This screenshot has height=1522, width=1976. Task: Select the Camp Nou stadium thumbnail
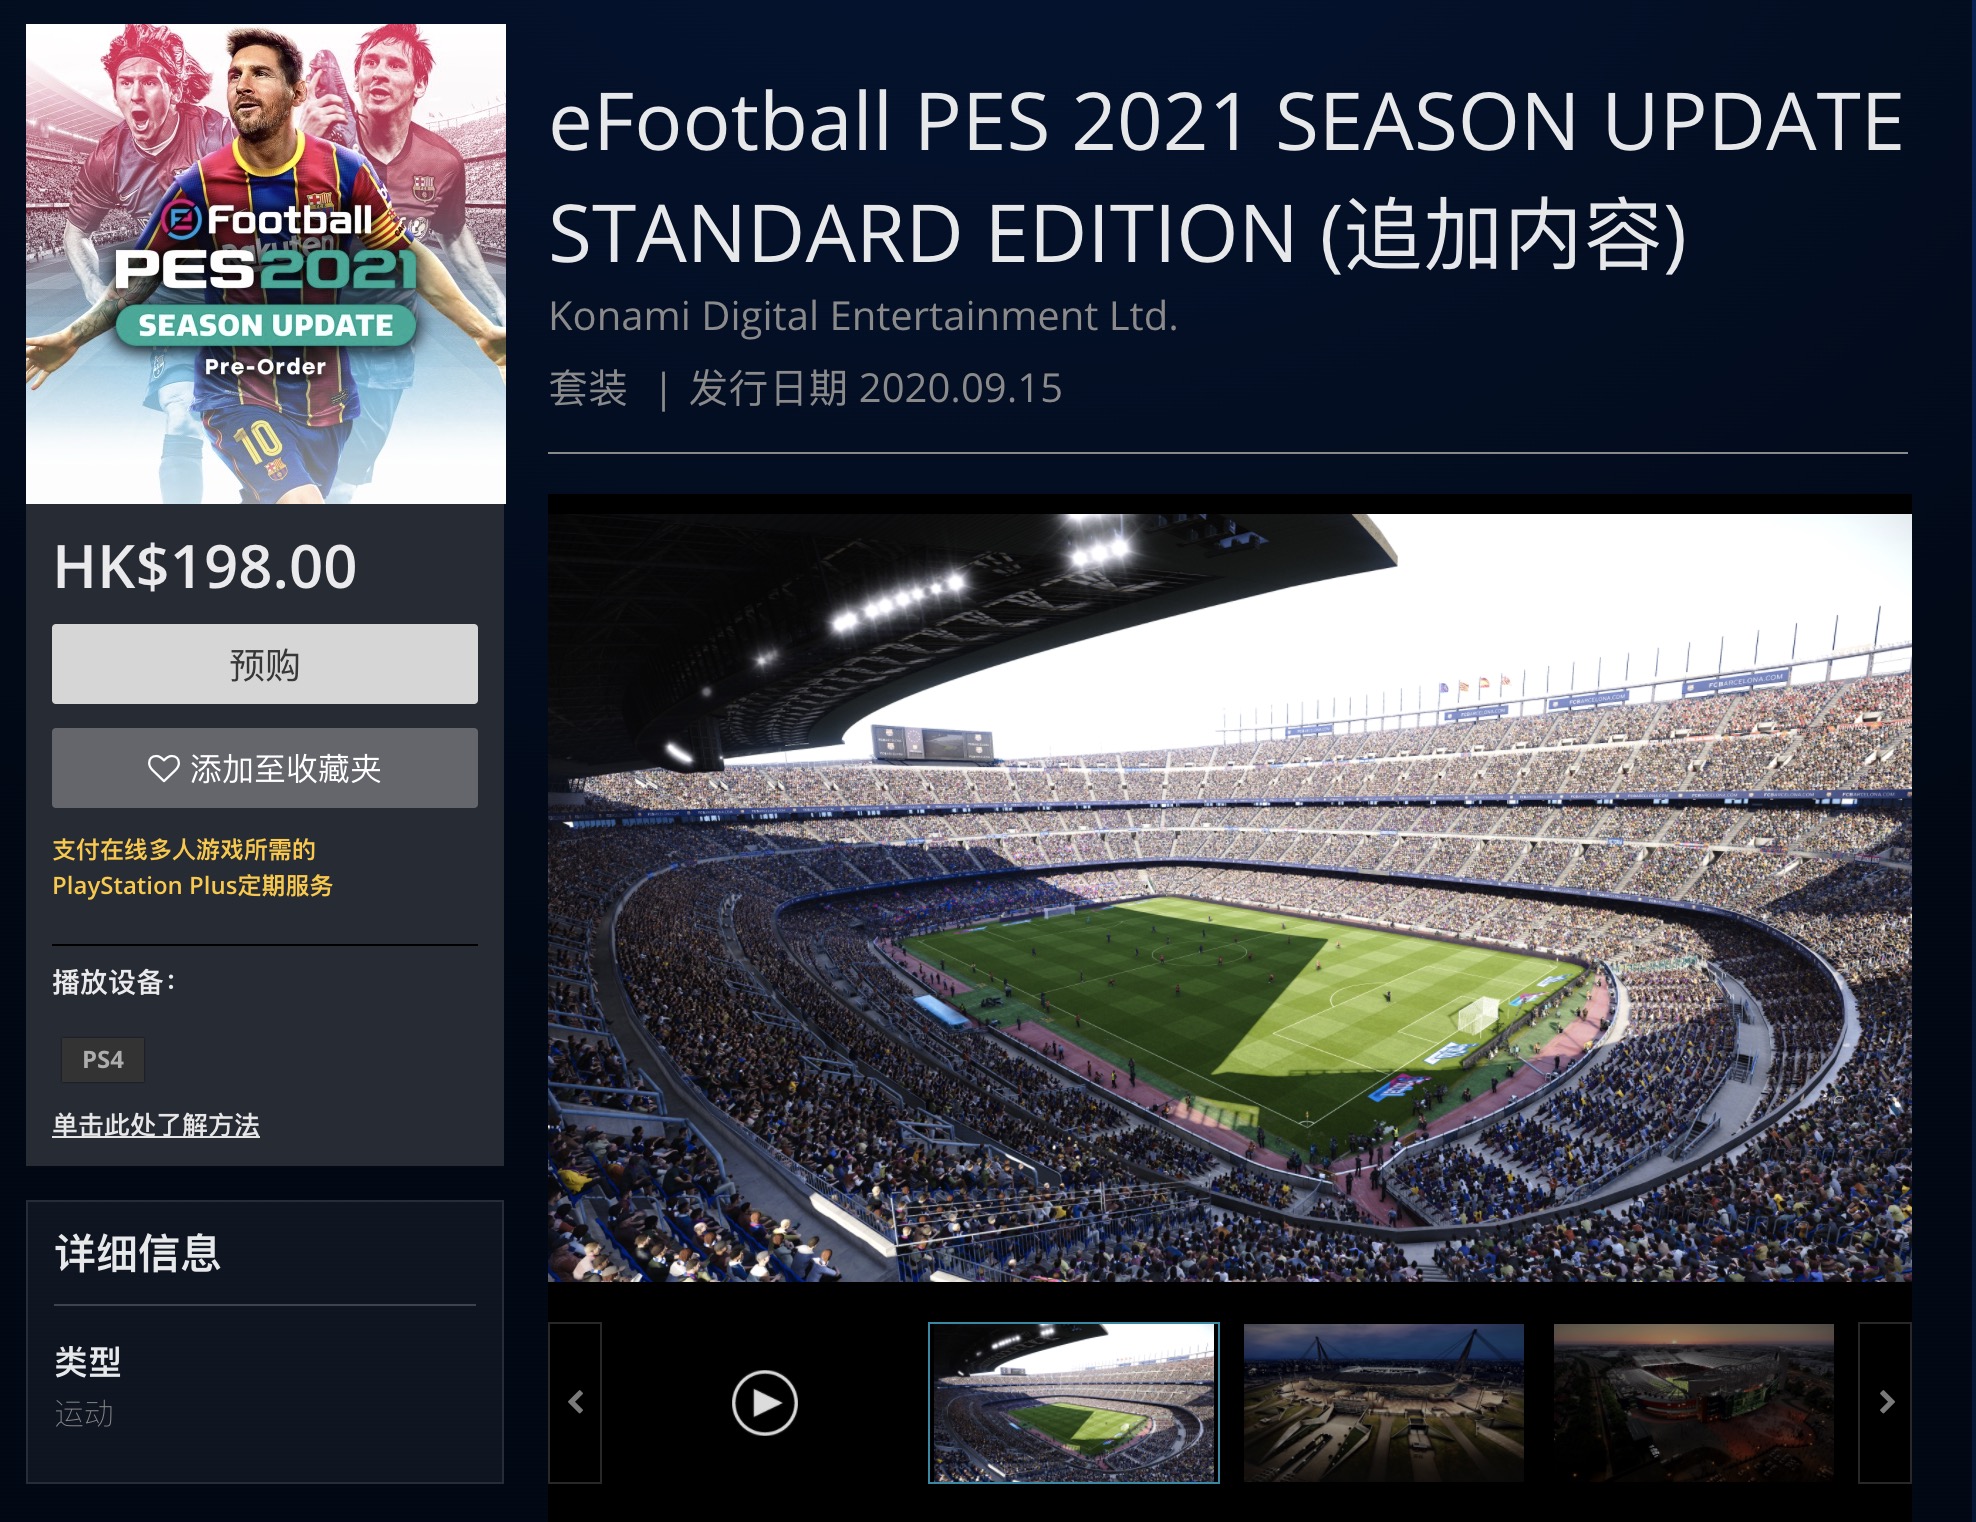pos(1074,1402)
